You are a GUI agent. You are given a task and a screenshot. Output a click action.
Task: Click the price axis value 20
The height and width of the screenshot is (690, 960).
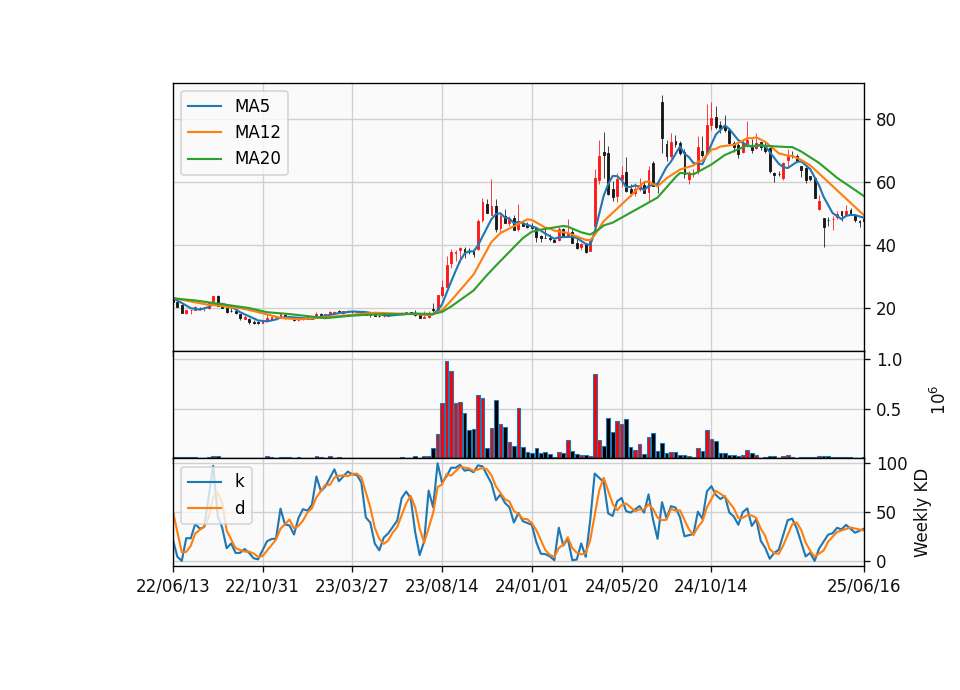coord(885,309)
